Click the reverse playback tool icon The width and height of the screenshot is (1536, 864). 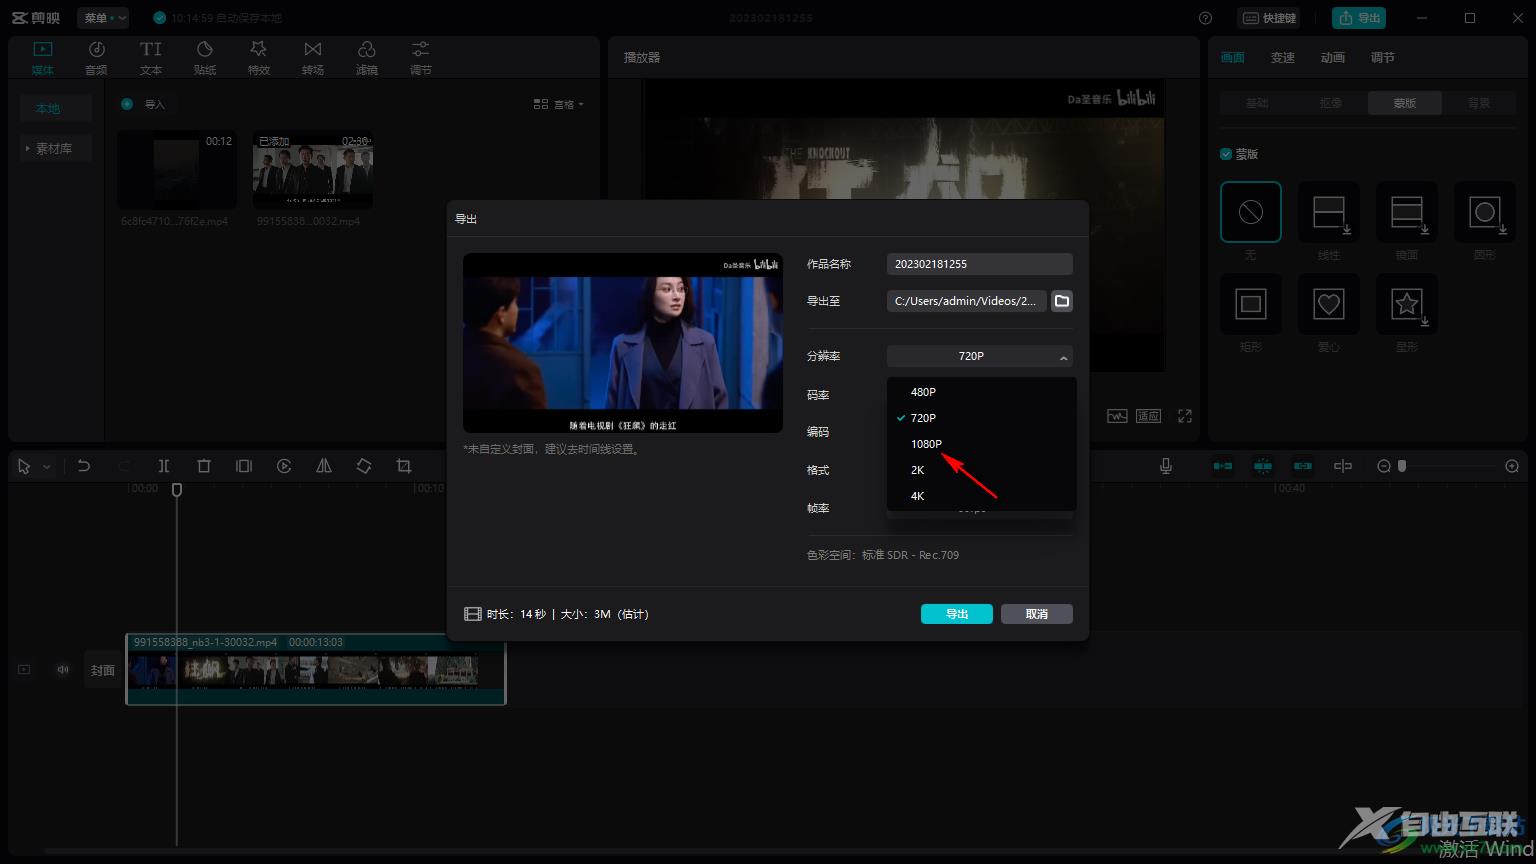click(284, 466)
